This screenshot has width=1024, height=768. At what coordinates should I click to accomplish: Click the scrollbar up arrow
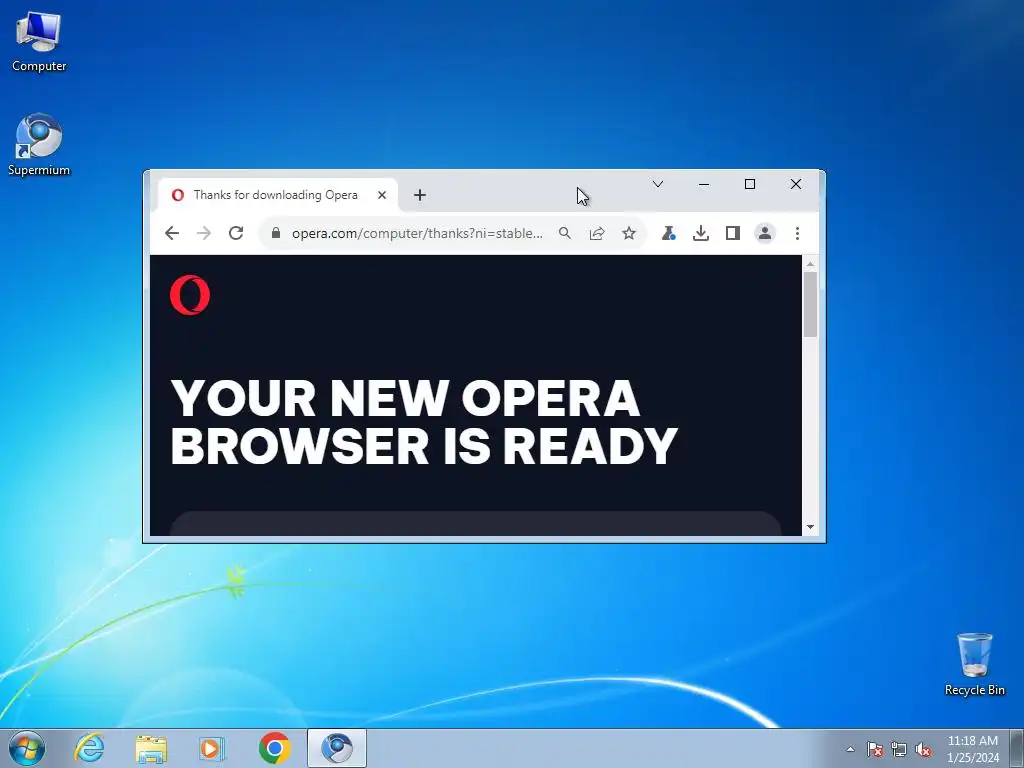point(810,264)
